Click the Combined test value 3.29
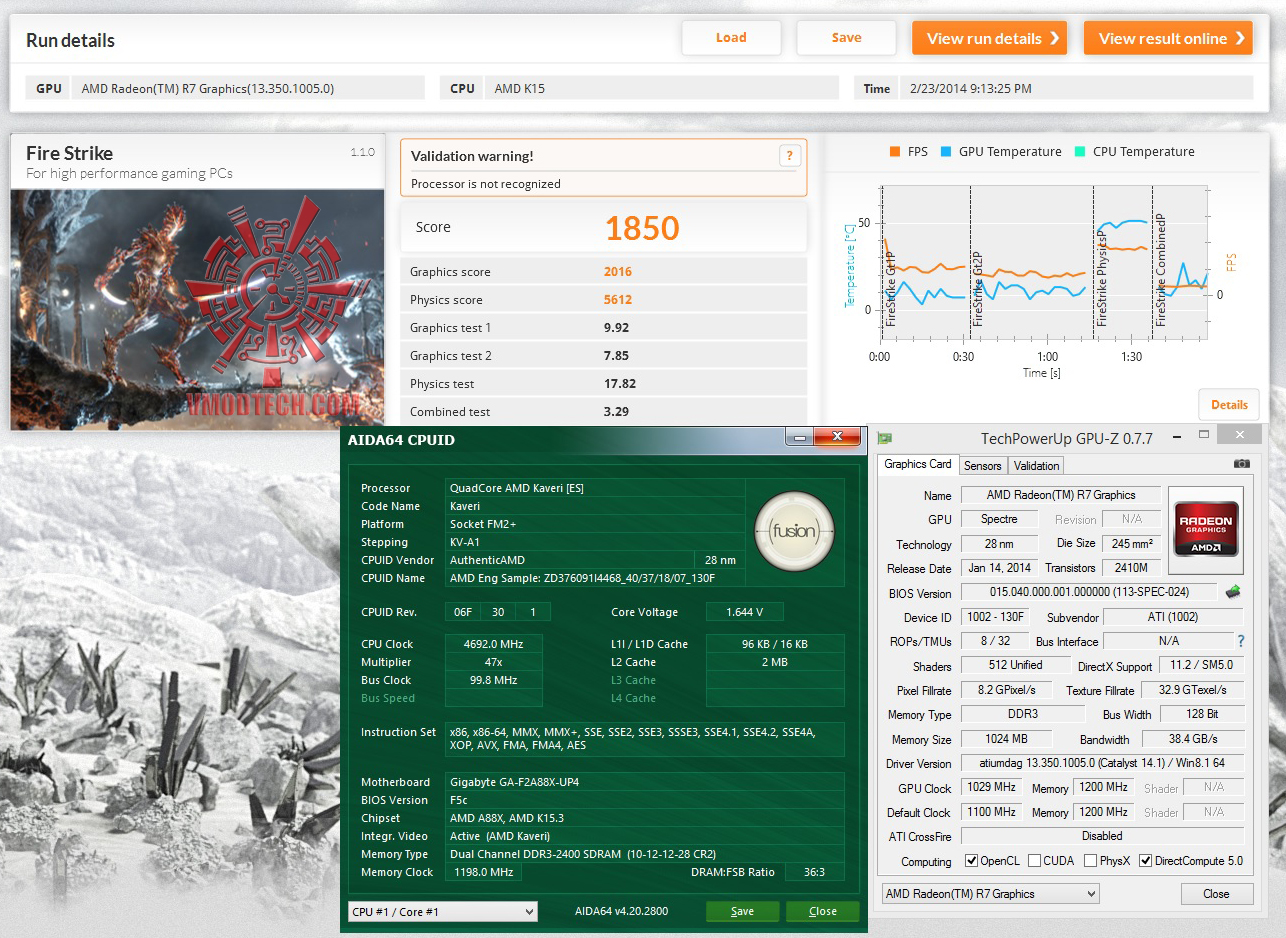The image size is (1286, 938). pos(618,412)
